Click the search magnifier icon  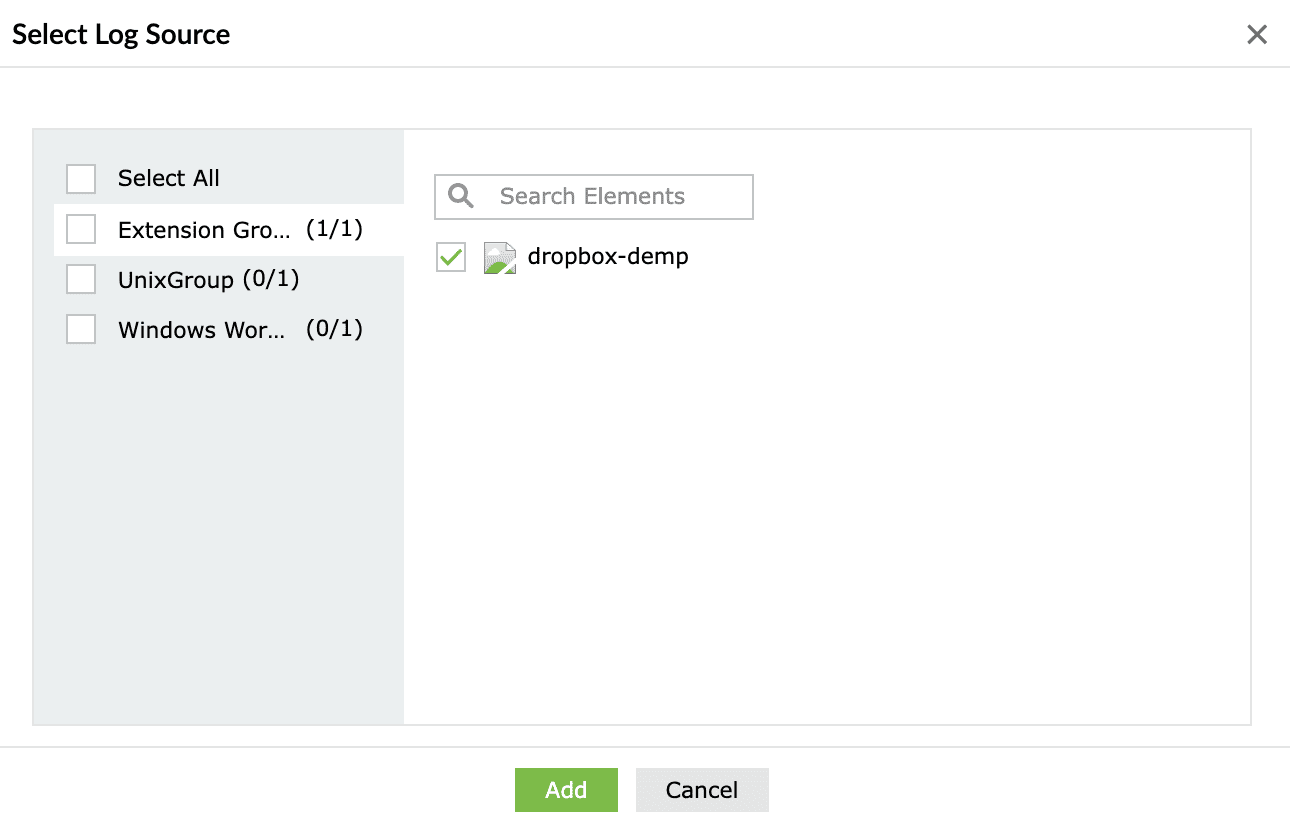point(461,196)
